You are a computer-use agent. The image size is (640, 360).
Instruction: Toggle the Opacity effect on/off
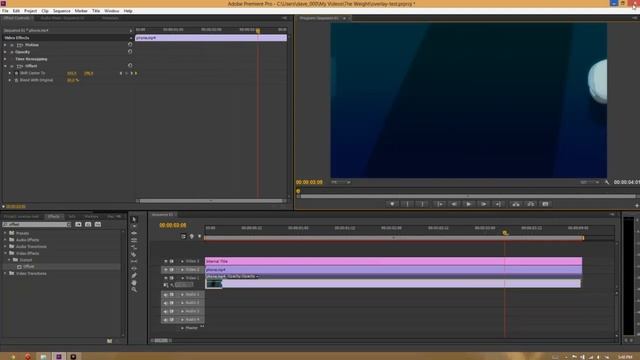pos(12,52)
